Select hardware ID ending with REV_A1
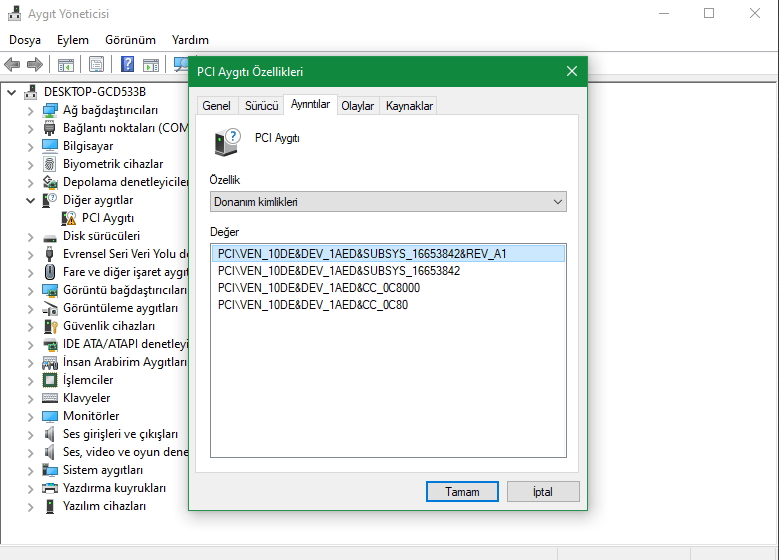 click(x=388, y=254)
